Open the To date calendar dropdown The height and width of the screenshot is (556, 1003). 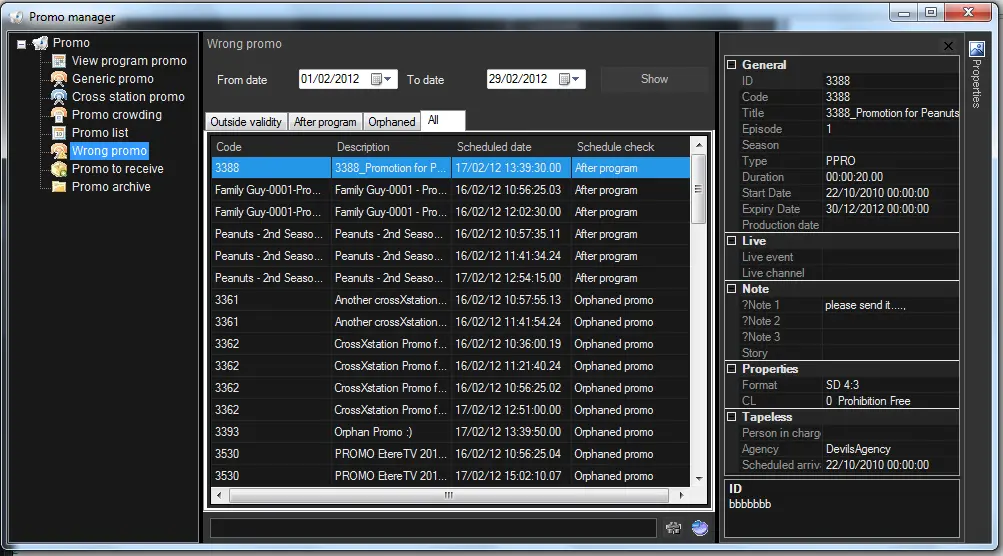(x=570, y=79)
